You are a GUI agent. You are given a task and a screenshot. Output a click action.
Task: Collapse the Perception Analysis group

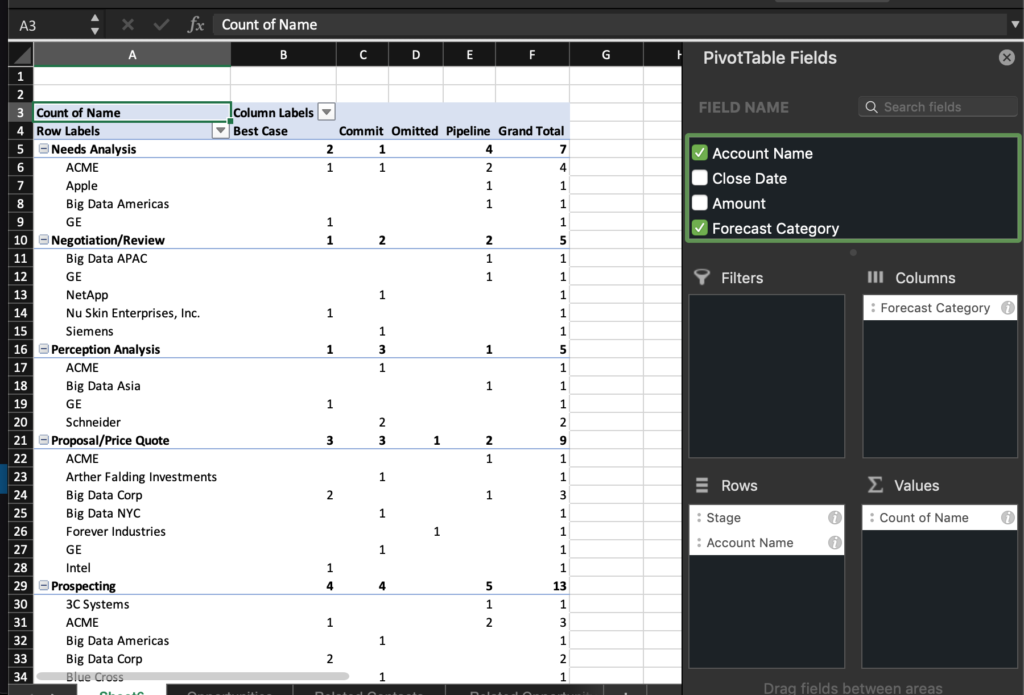click(43, 349)
